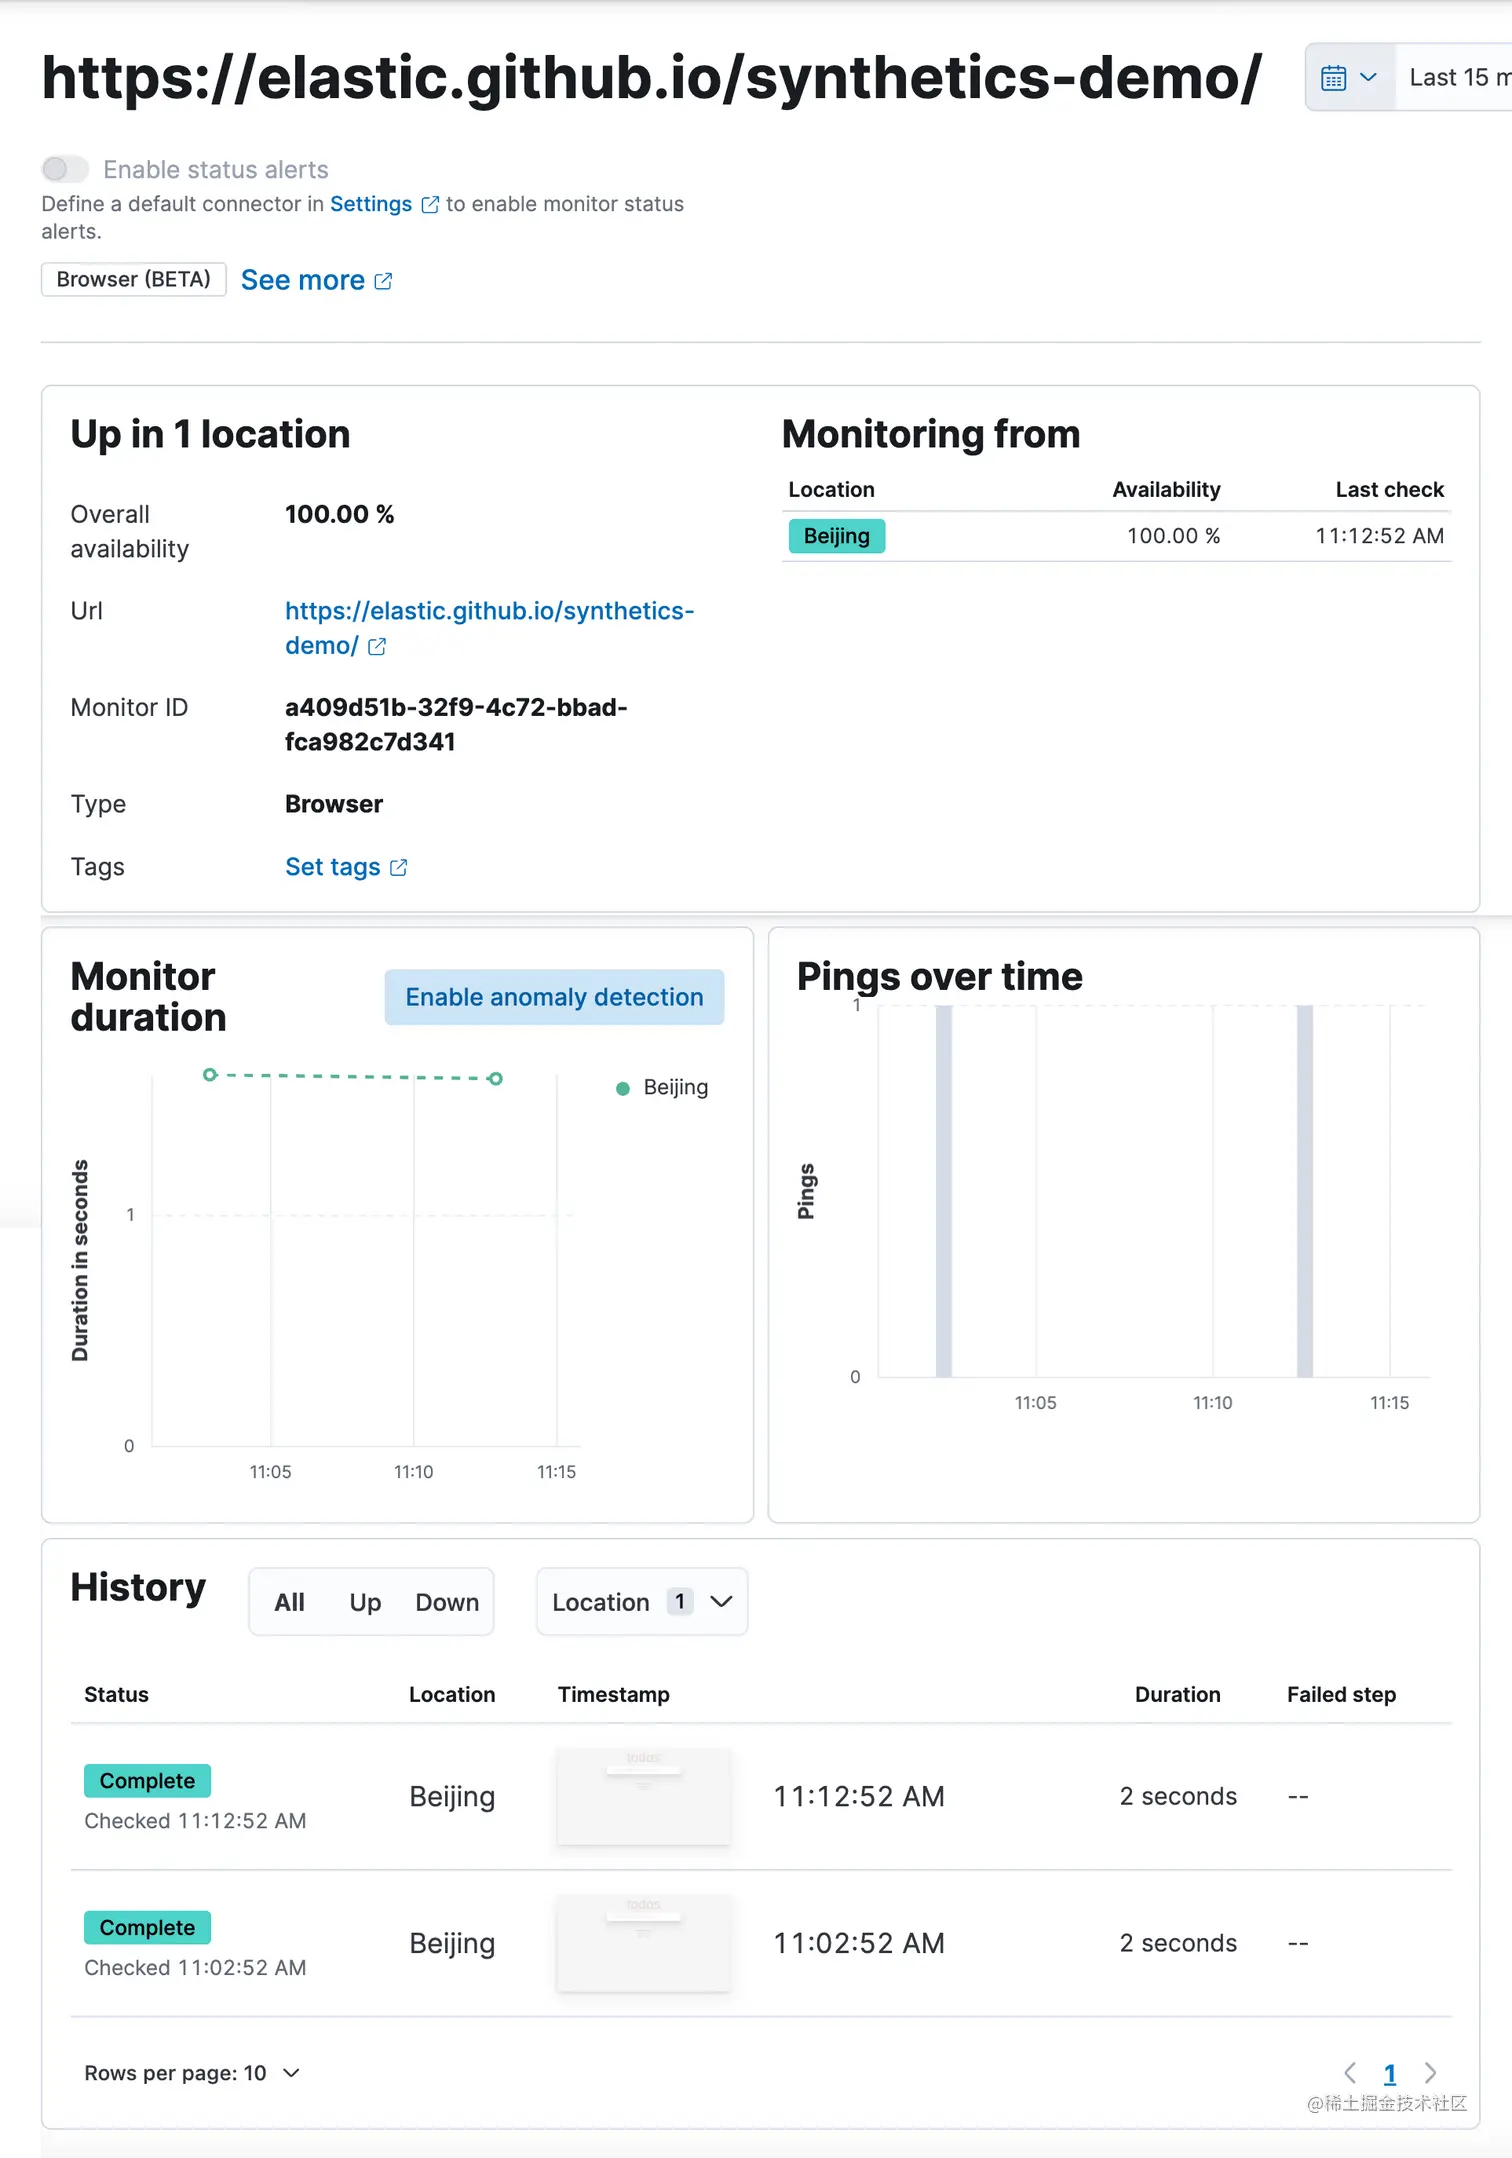
Task: Go to previous history page arrow
Action: pos(1350,2073)
